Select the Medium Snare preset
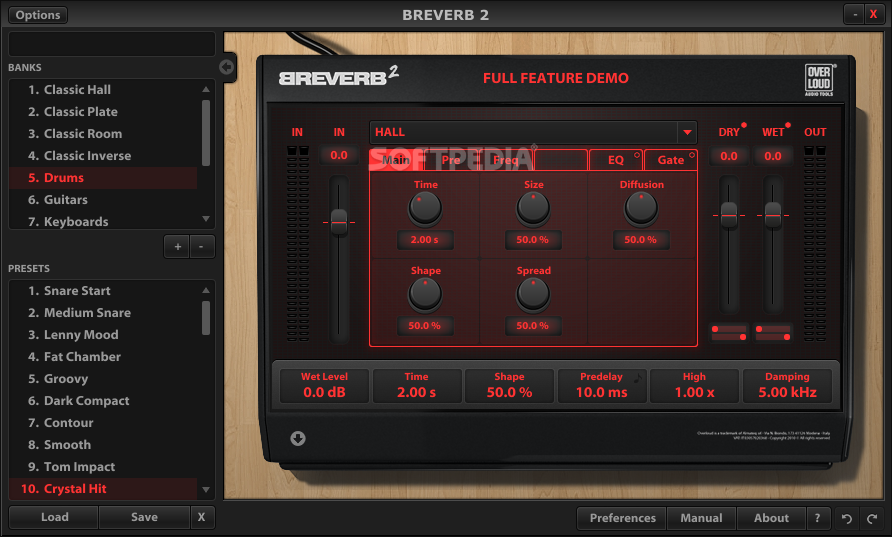The image size is (892, 537). [x=103, y=313]
